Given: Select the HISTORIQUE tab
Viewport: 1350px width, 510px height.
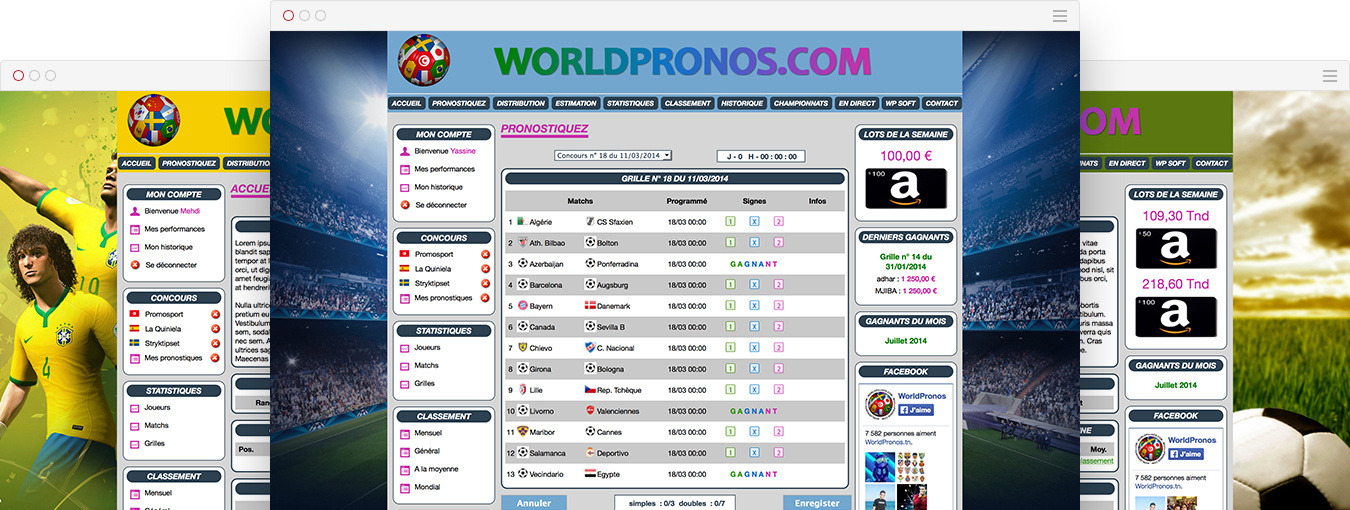Looking at the screenshot, I should click(742, 103).
